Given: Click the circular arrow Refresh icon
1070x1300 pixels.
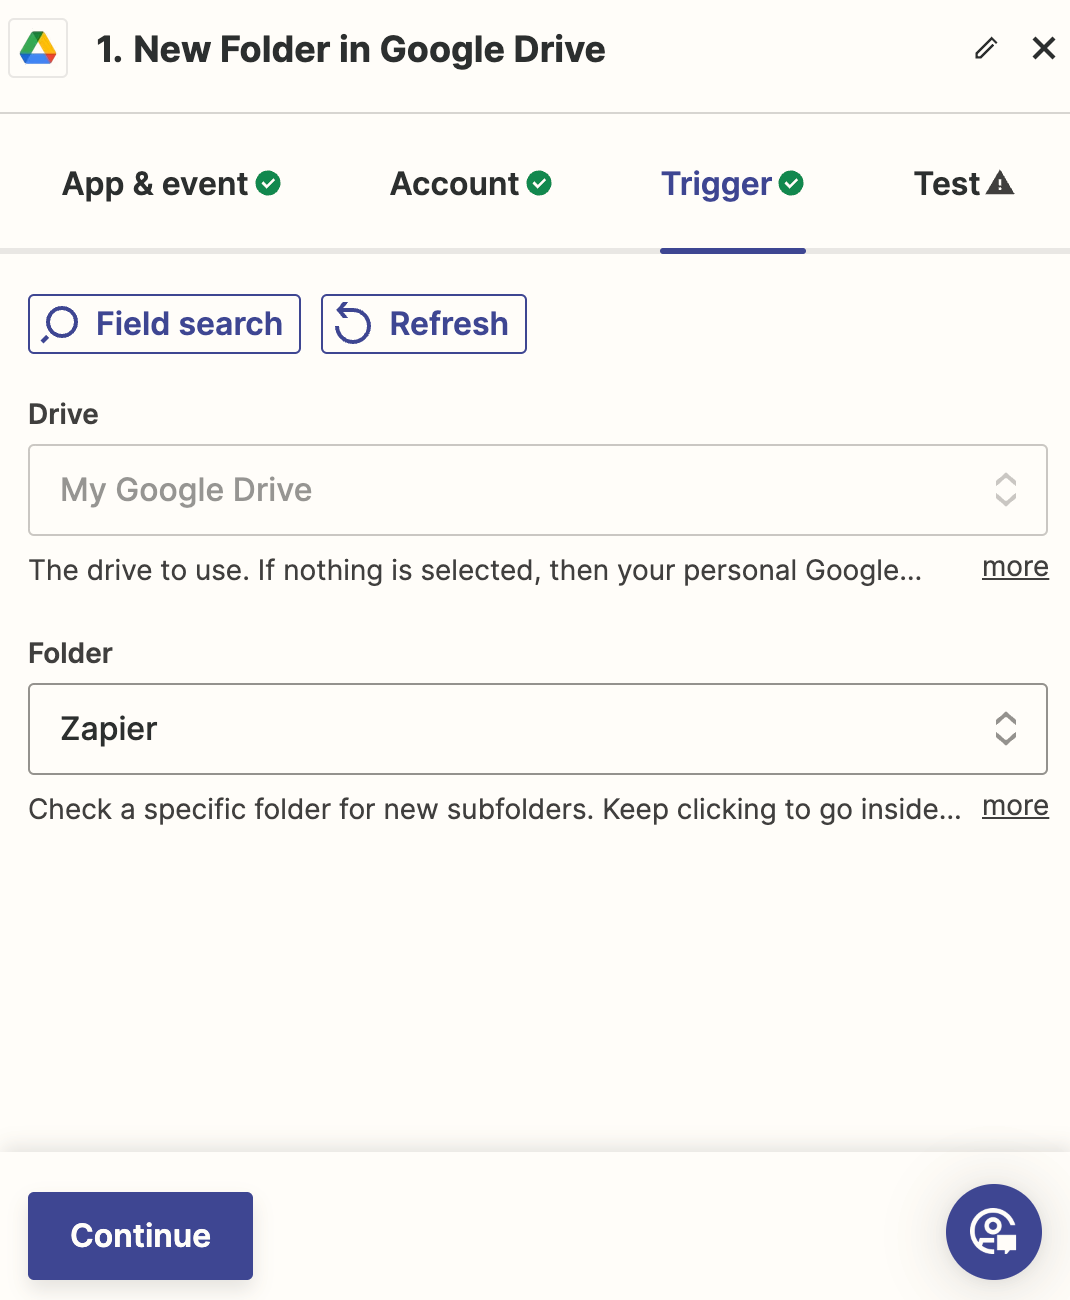Looking at the screenshot, I should point(352,324).
